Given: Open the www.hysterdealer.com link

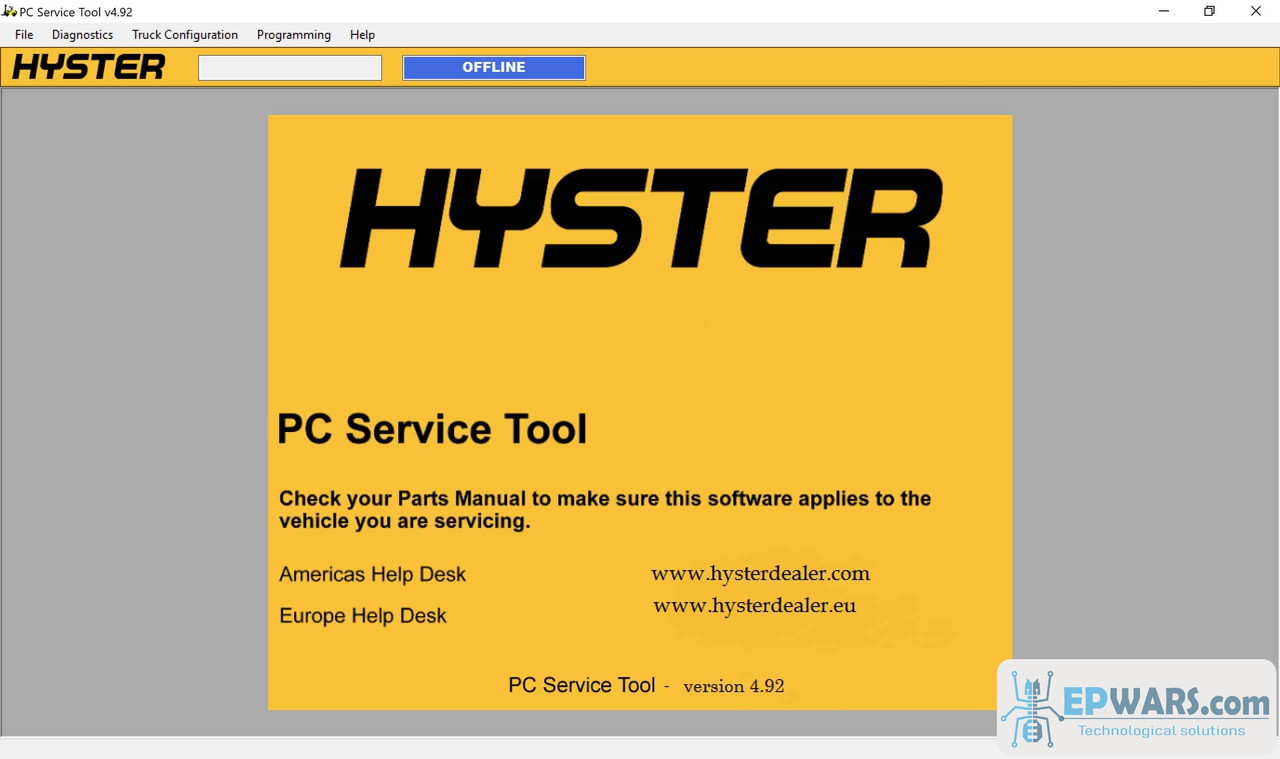Looking at the screenshot, I should pos(760,573).
